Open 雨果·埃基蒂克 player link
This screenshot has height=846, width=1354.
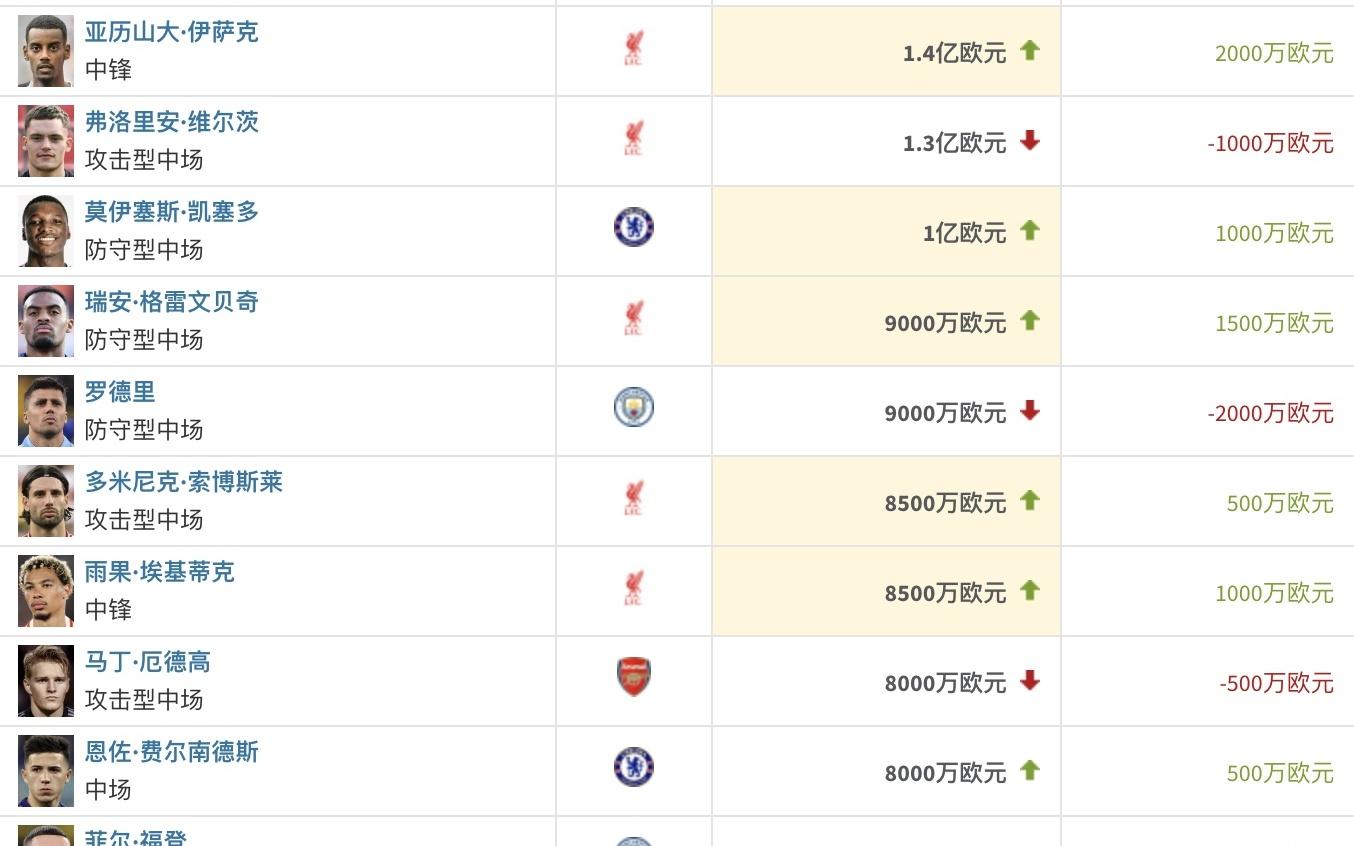pos(159,572)
